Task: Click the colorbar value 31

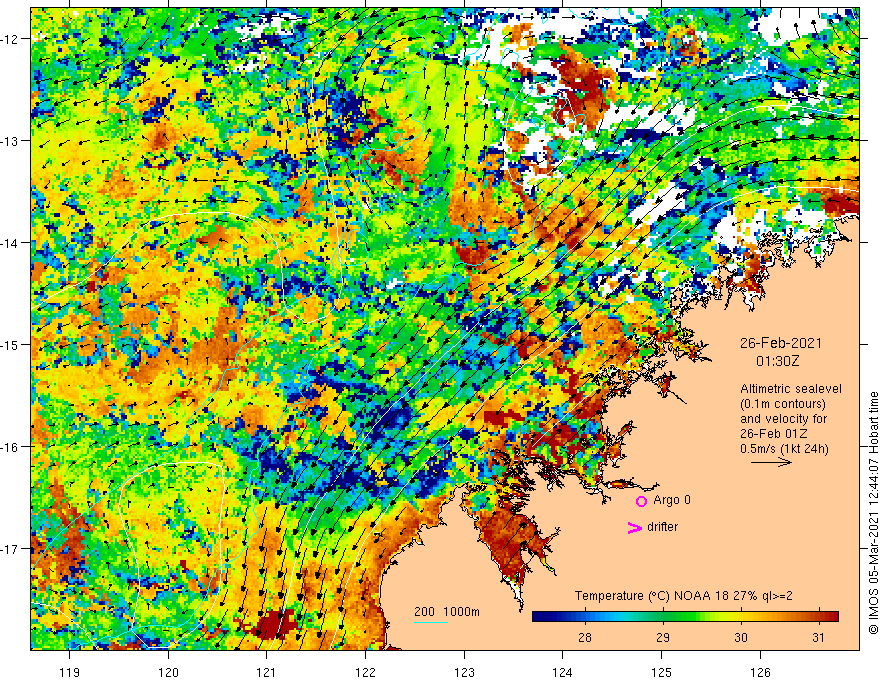Action: [x=819, y=637]
